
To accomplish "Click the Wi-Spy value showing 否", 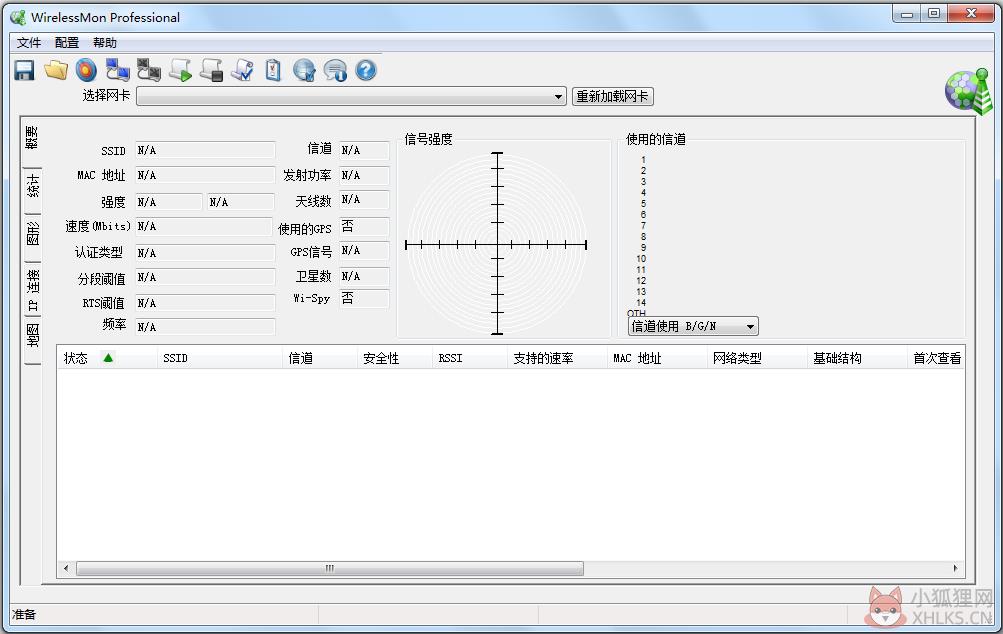I will (364, 299).
